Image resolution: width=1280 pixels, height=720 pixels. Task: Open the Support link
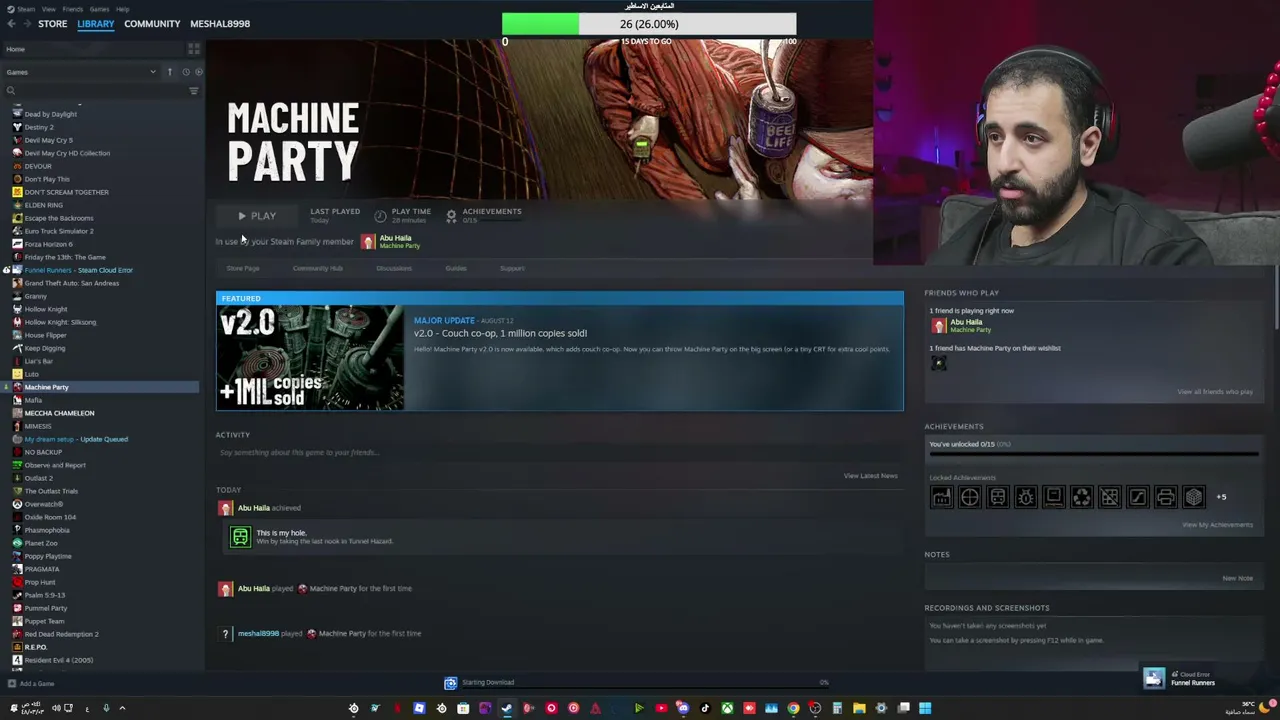(x=512, y=268)
